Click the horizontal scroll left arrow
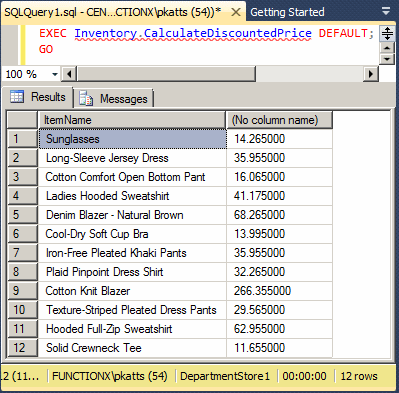The height and width of the screenshot is (393, 399). [69, 74]
